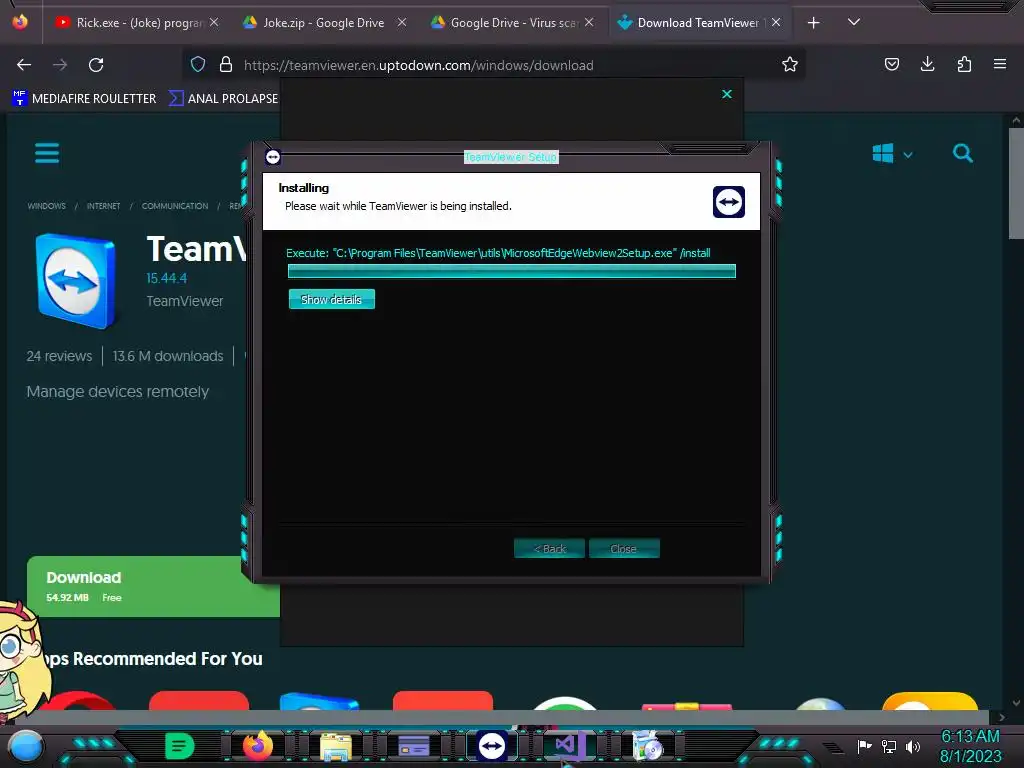This screenshot has width=1024, height=768.
Task: Click INTERNET breadcrumb link
Action: click(103, 206)
